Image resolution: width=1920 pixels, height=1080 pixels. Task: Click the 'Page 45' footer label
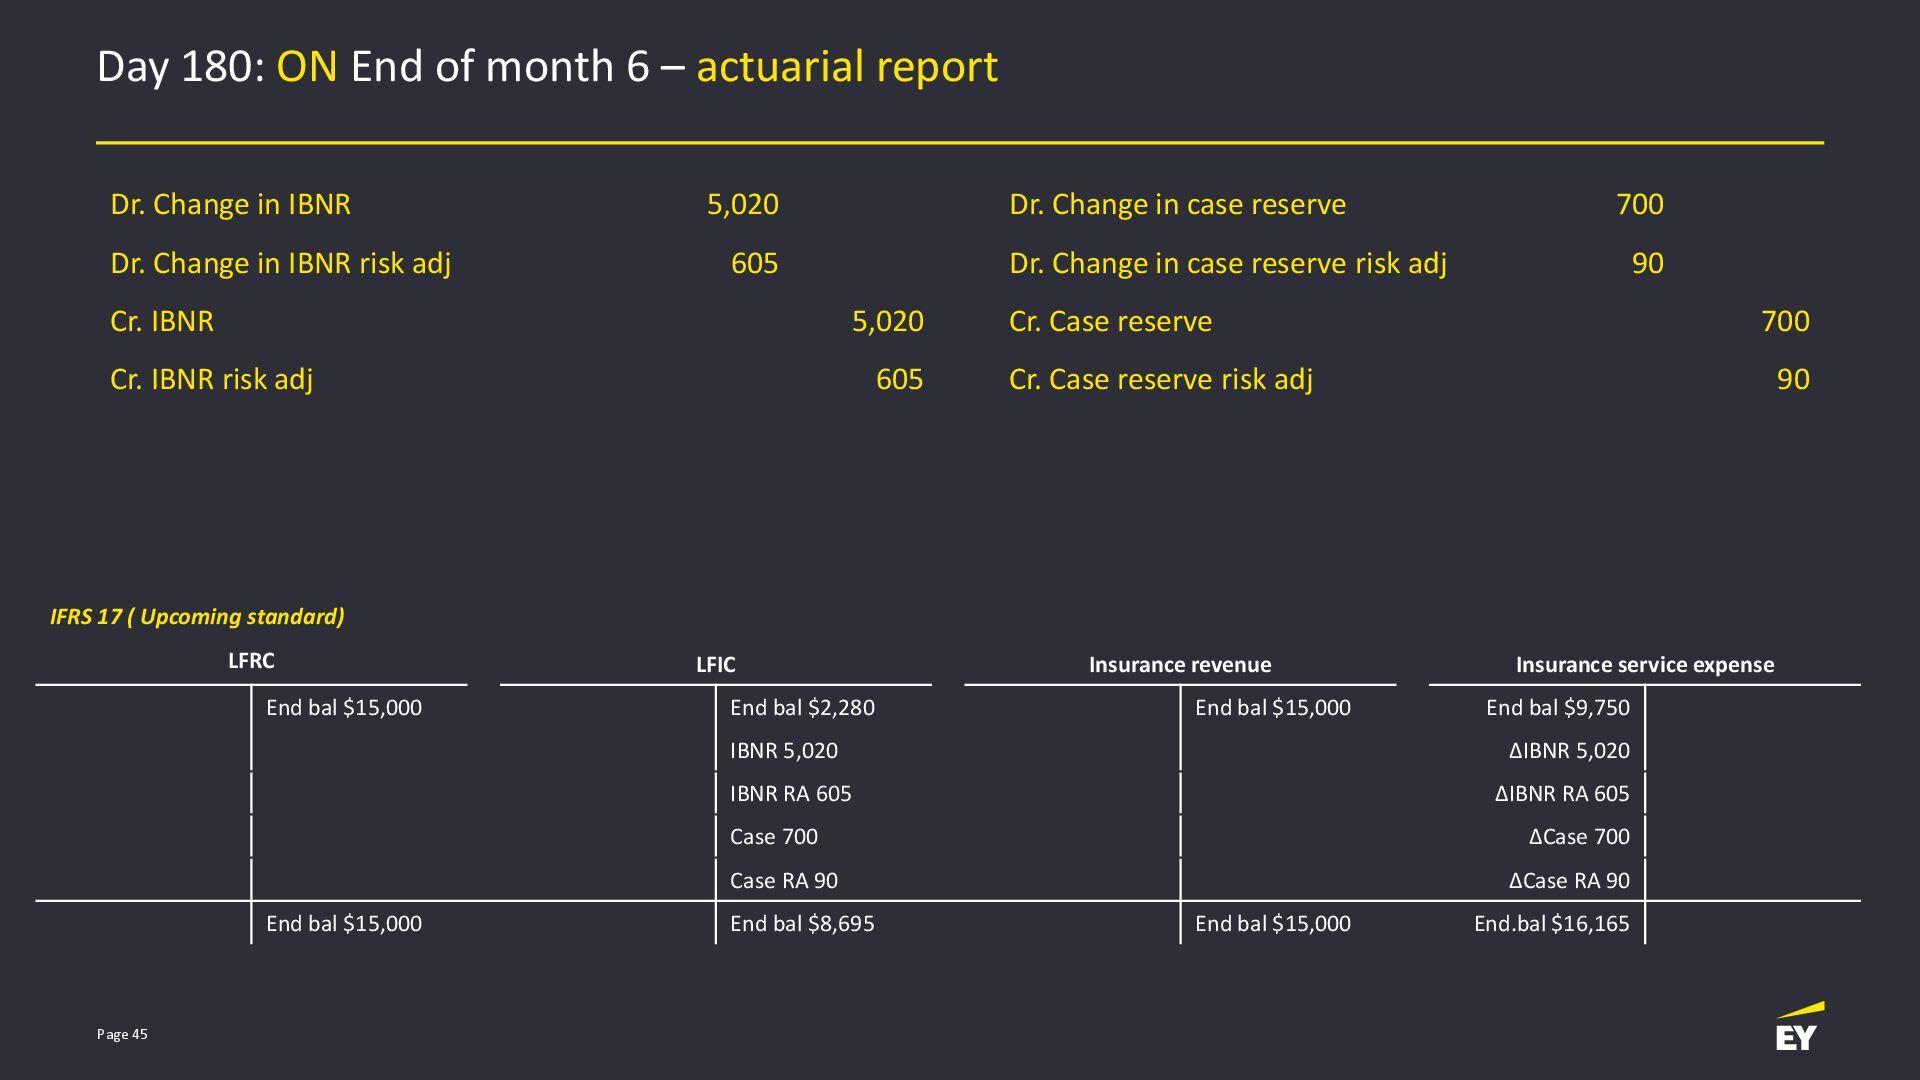[x=122, y=1034]
